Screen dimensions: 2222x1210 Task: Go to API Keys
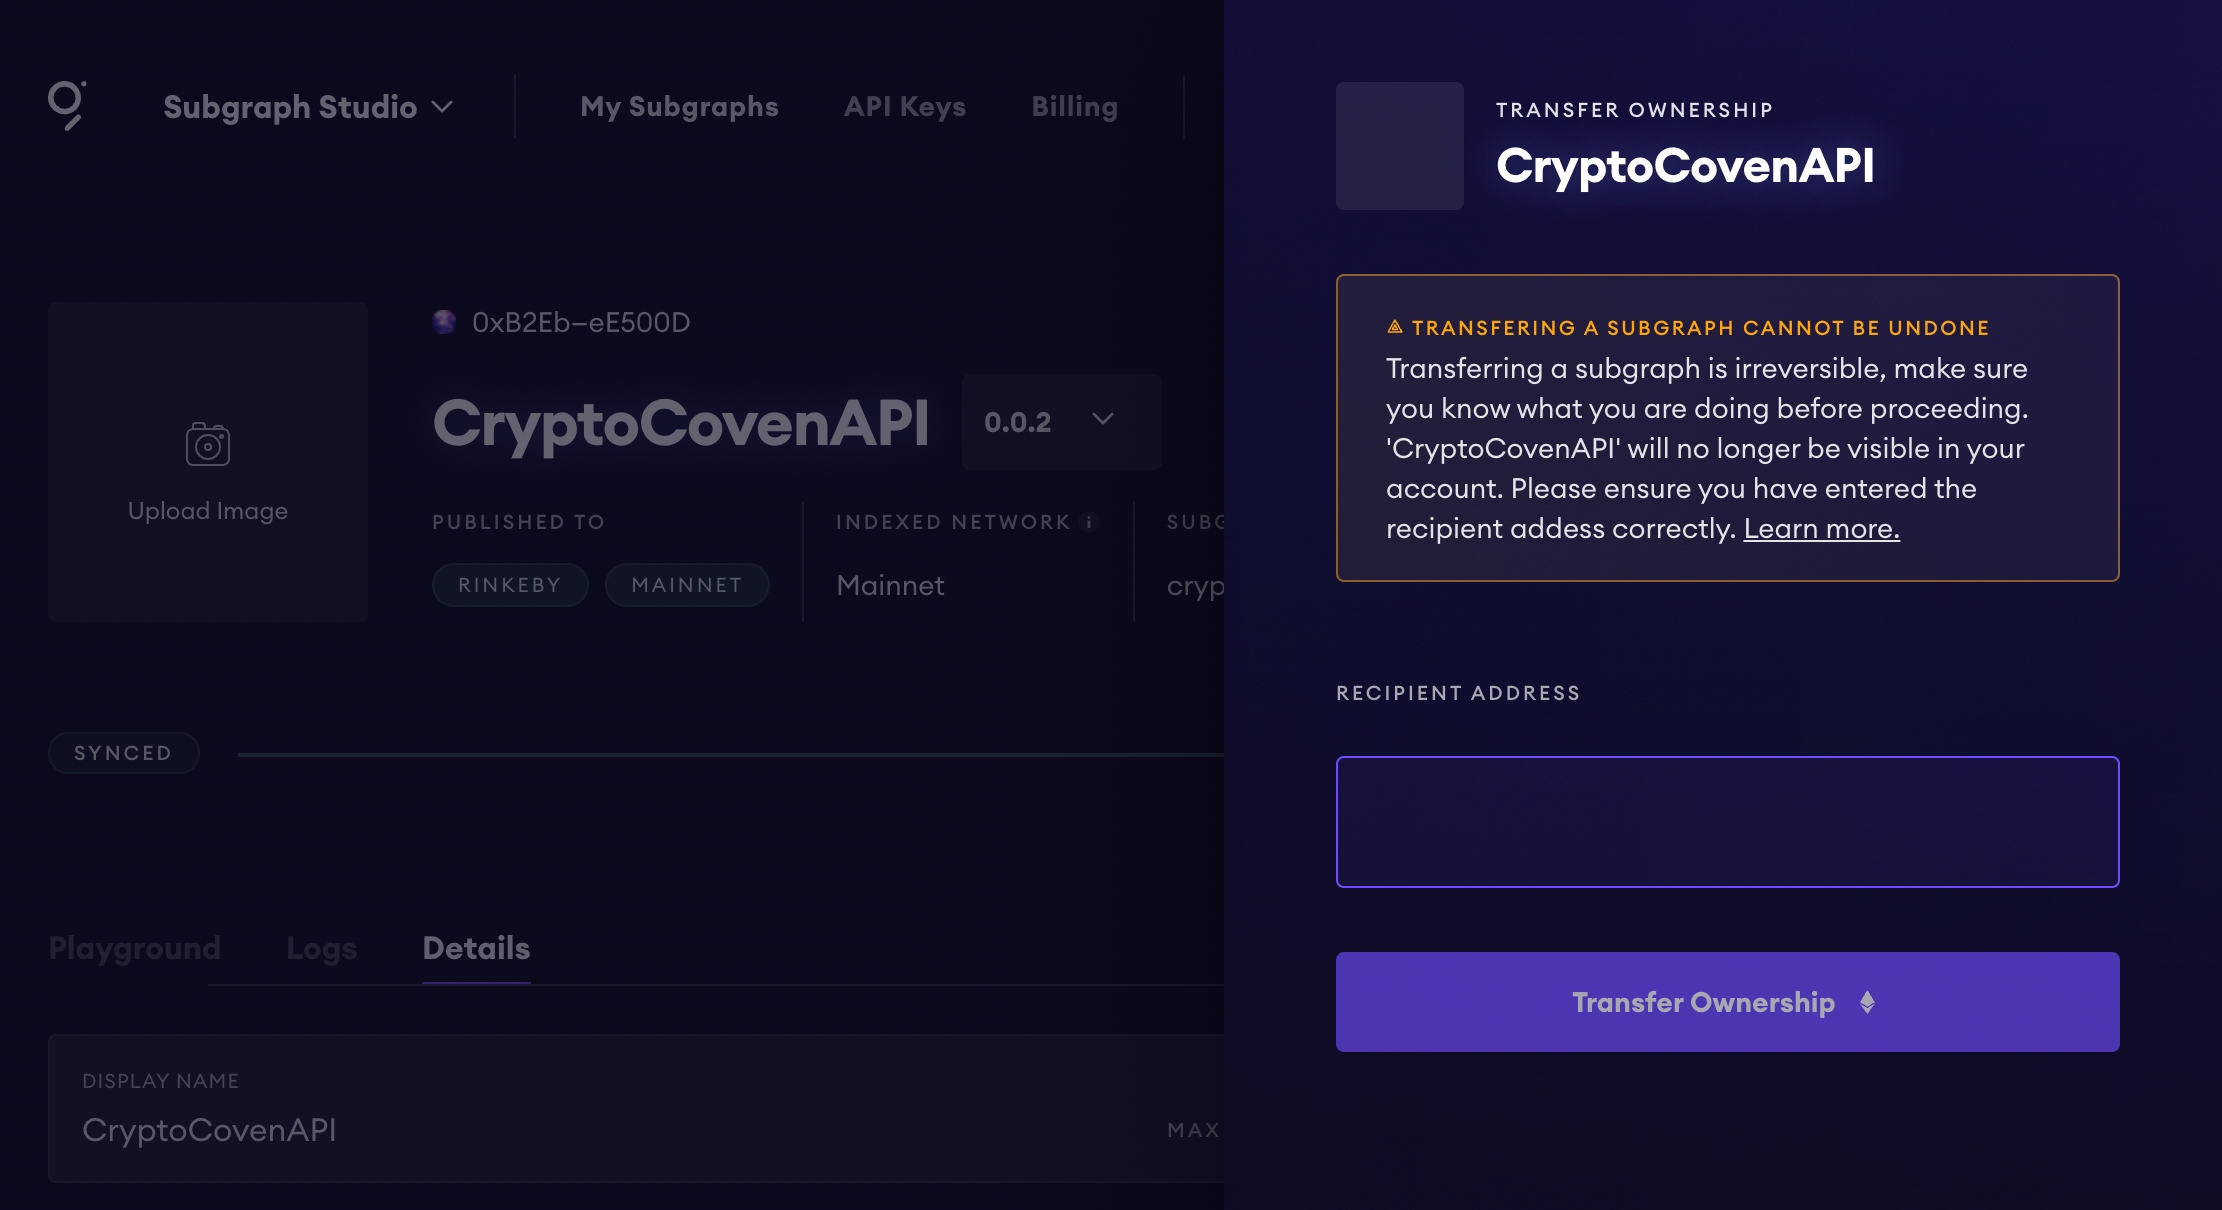click(x=904, y=107)
